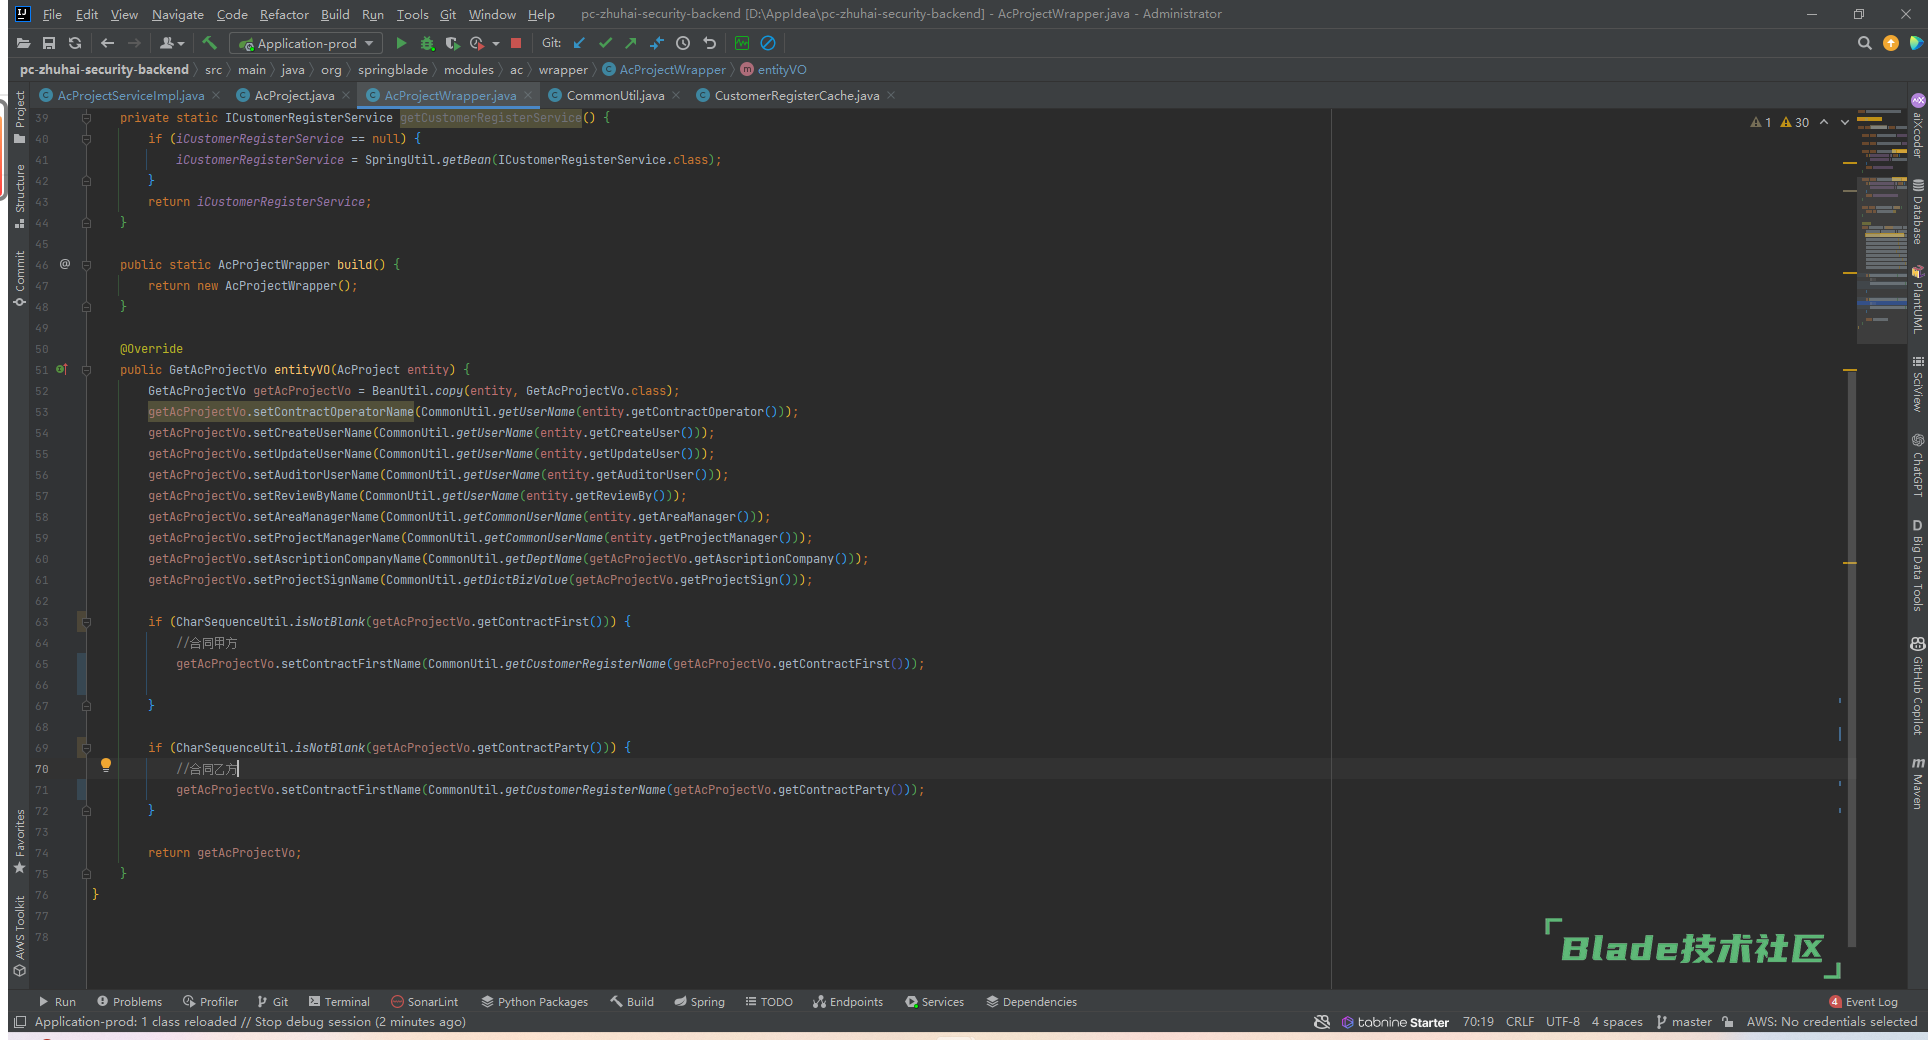Screen dimensions: 1928x1040
Task: Open the Project side panel
Action: pos(19,117)
